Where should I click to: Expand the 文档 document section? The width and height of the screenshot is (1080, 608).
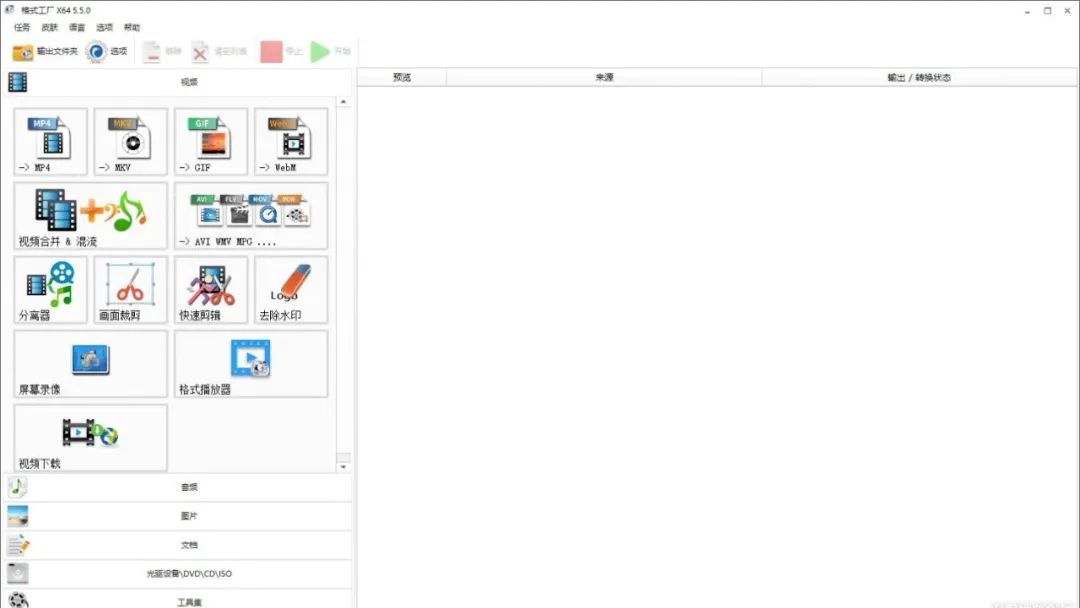pos(178,545)
